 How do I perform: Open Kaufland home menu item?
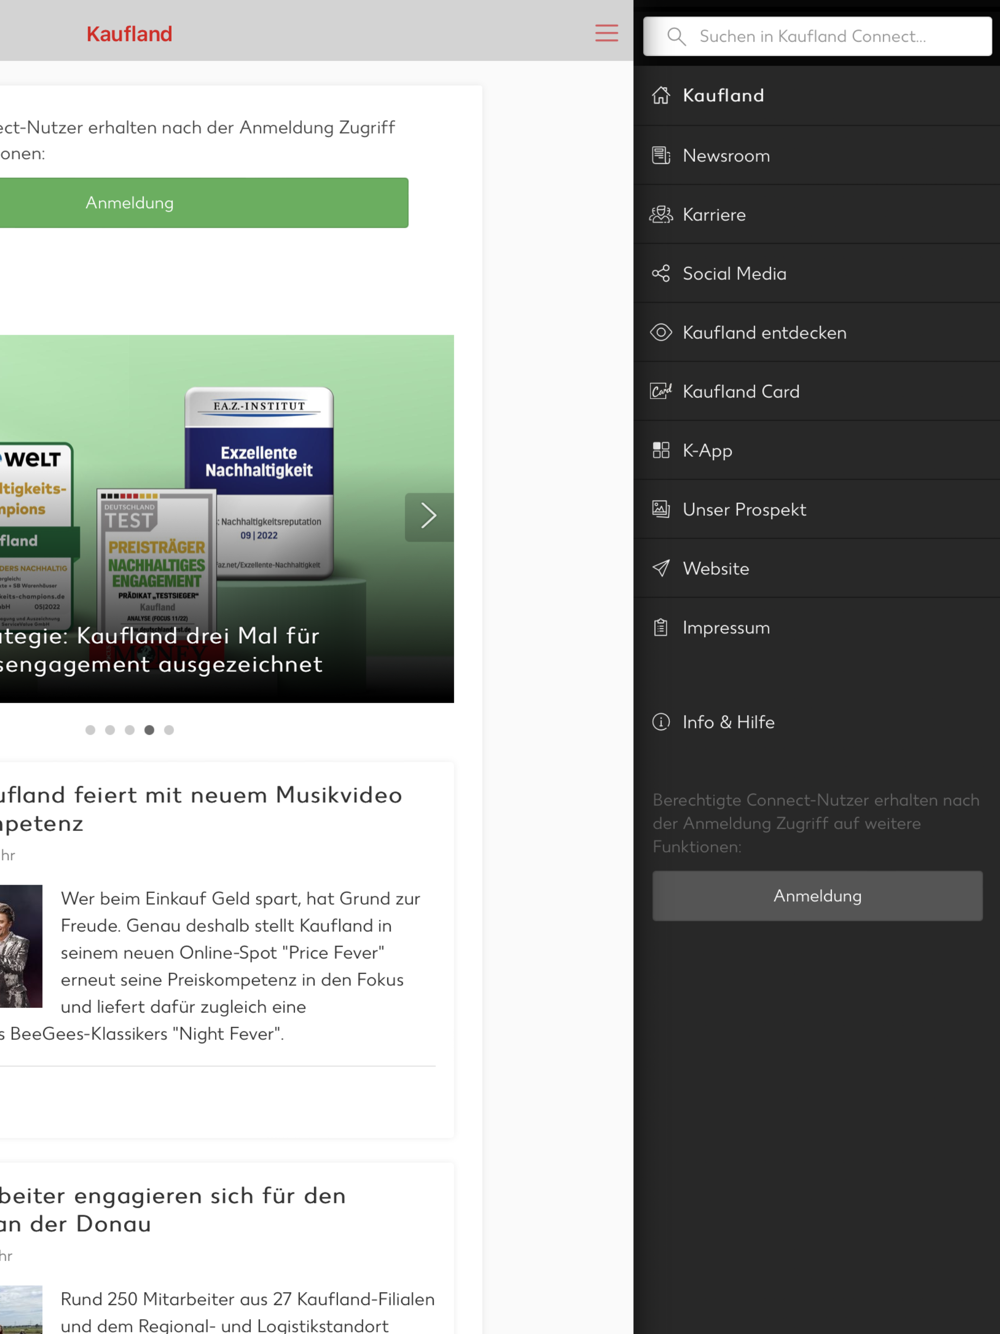817,96
